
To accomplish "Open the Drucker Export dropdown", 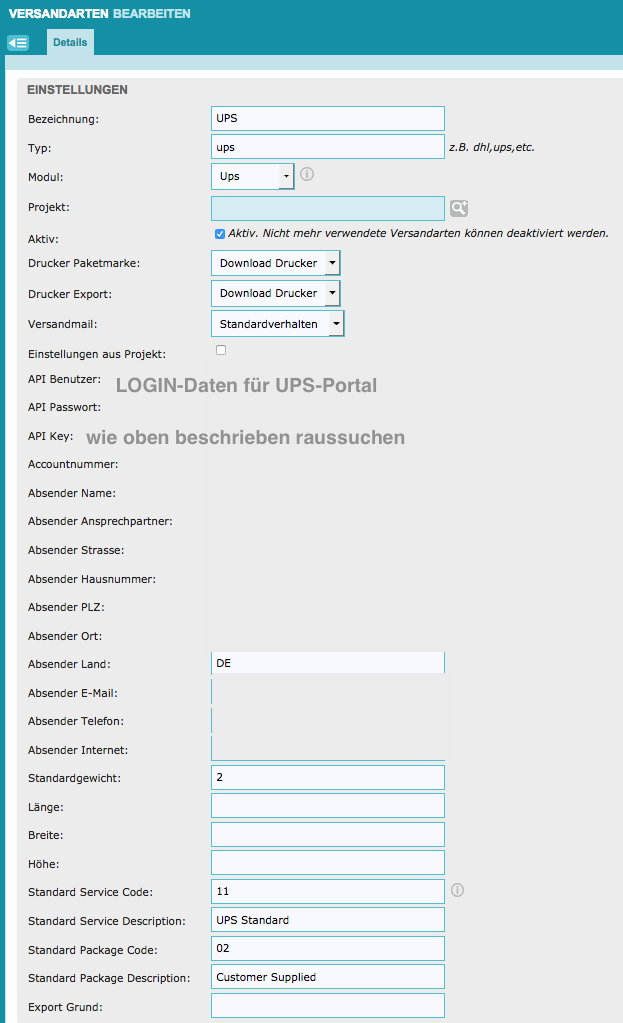I will 276,293.
